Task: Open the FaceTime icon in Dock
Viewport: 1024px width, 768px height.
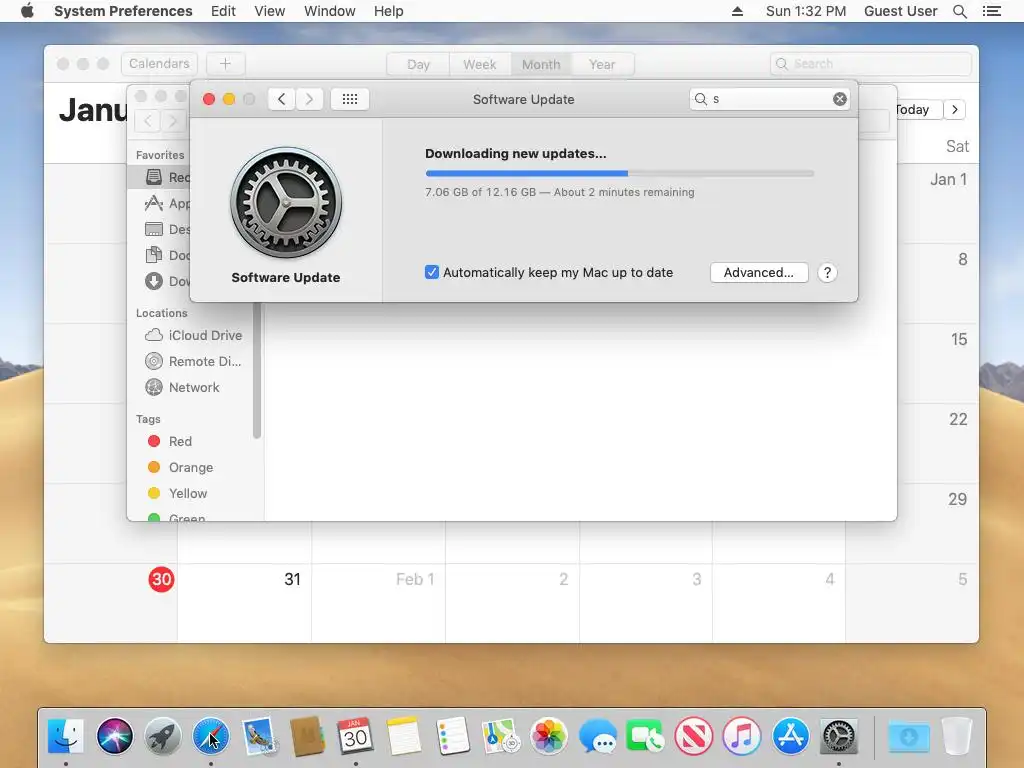Action: [645, 736]
